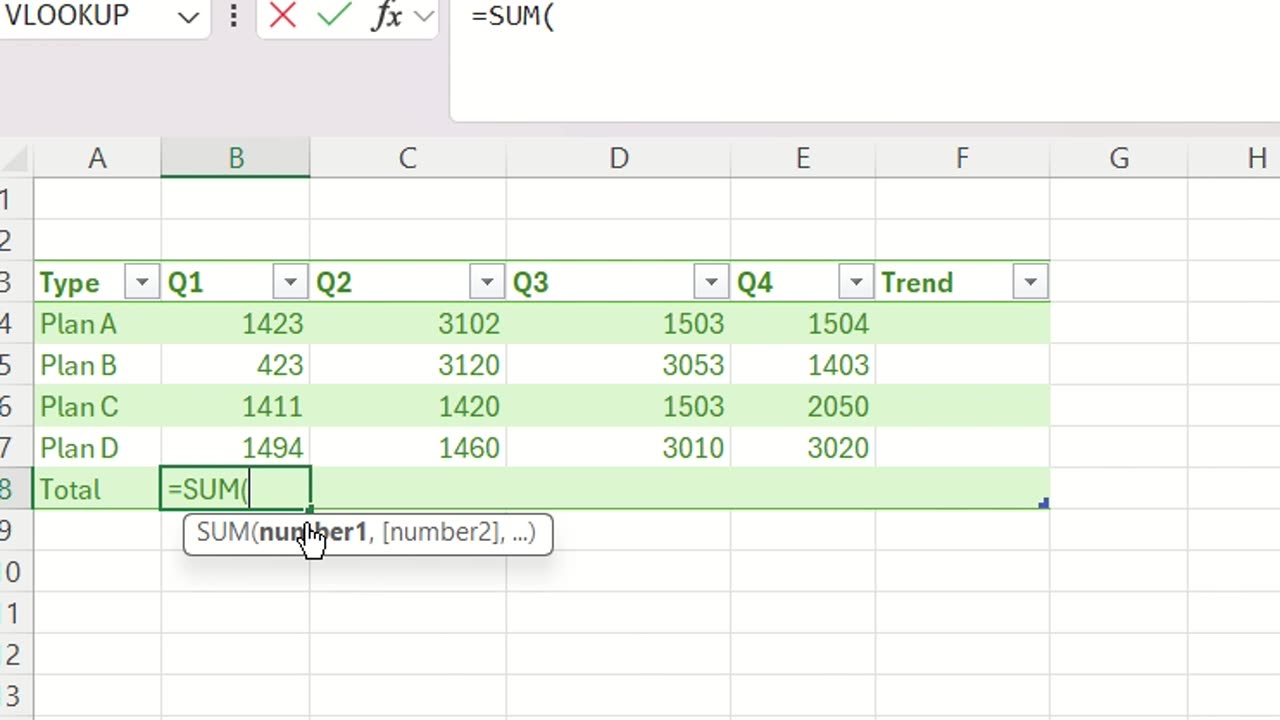
Task: Select Q4 value 1504 for Plan A
Action: click(803, 324)
